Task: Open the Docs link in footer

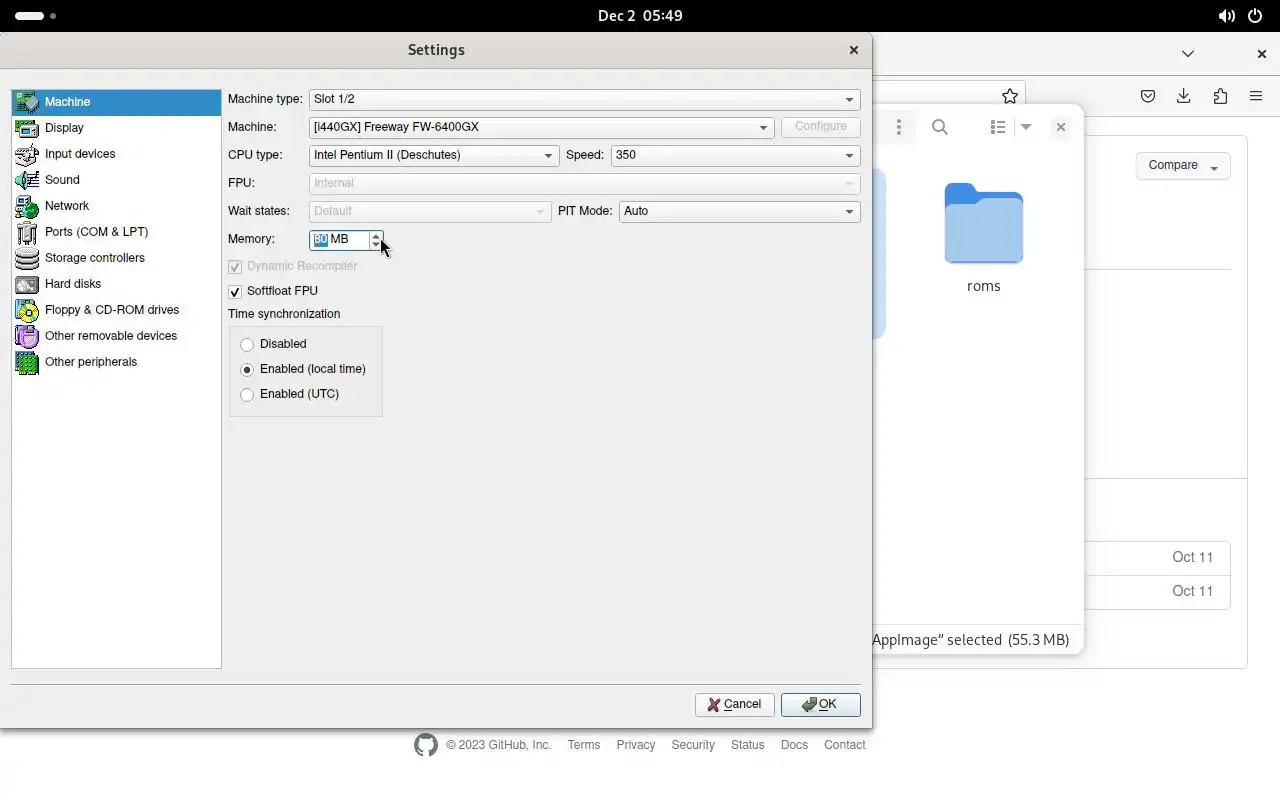Action: tap(794, 745)
